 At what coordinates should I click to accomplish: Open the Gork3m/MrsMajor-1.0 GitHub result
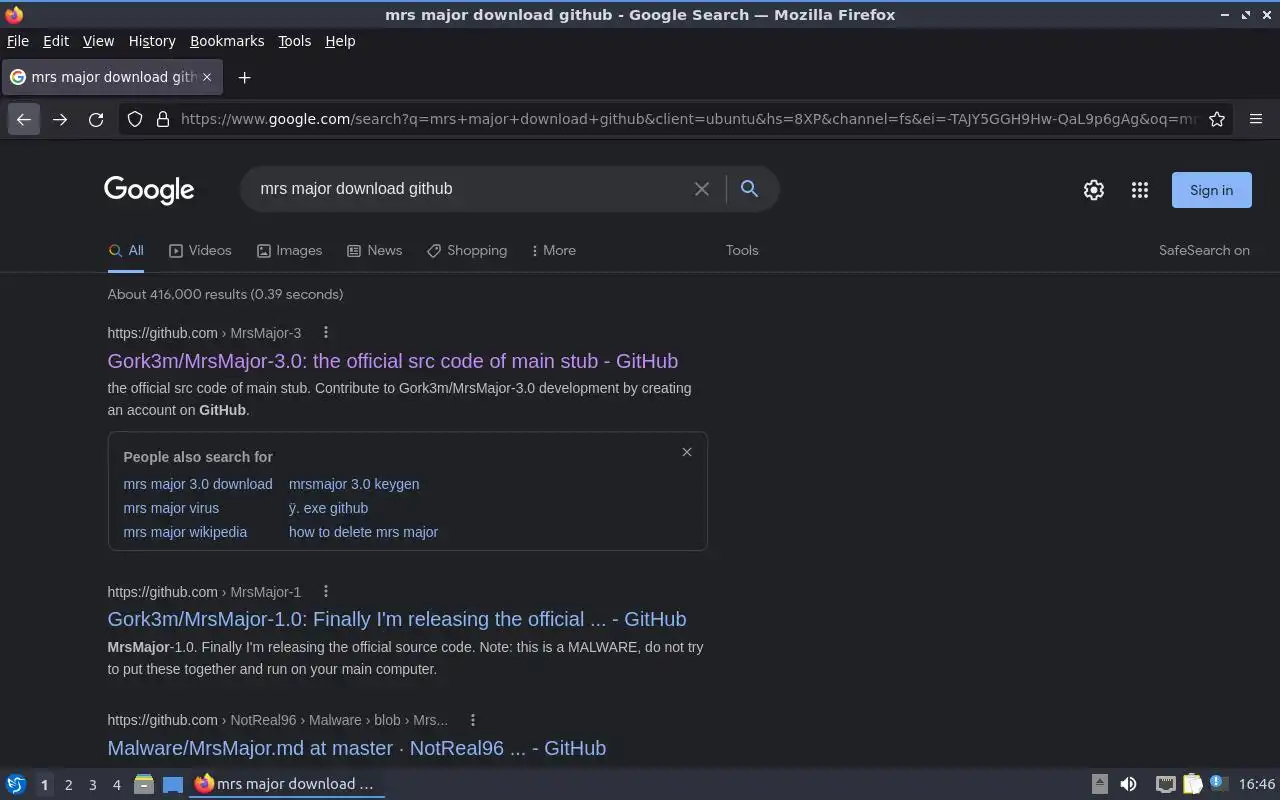pyautogui.click(x=397, y=619)
